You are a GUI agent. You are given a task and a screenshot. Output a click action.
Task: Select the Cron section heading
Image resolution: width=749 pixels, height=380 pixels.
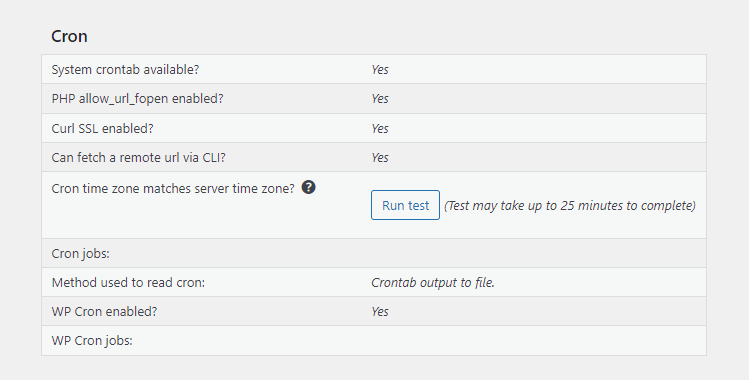tap(69, 36)
